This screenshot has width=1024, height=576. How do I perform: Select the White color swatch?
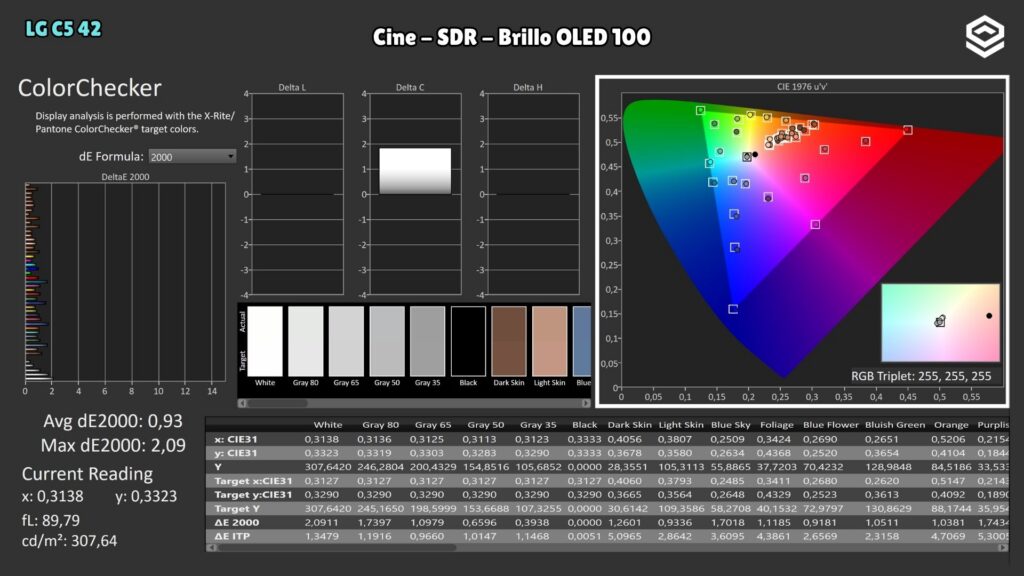[265, 342]
